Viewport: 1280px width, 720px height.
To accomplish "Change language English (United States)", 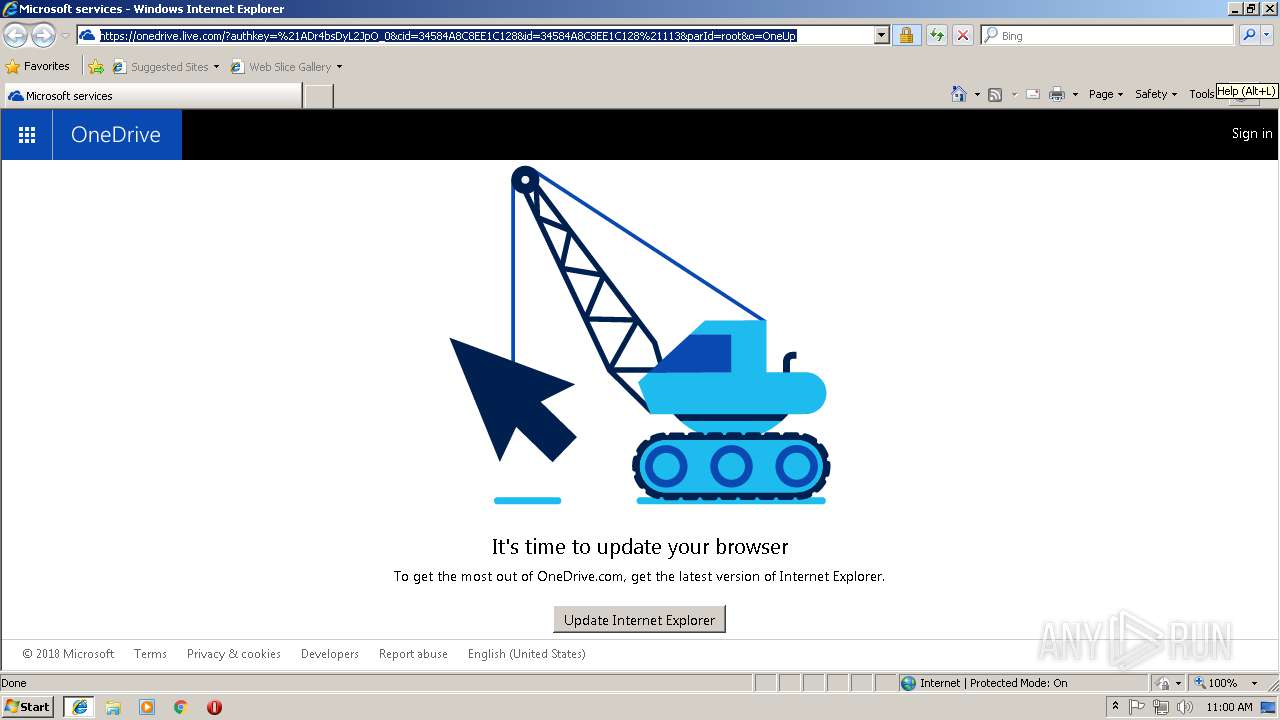I will (527, 654).
